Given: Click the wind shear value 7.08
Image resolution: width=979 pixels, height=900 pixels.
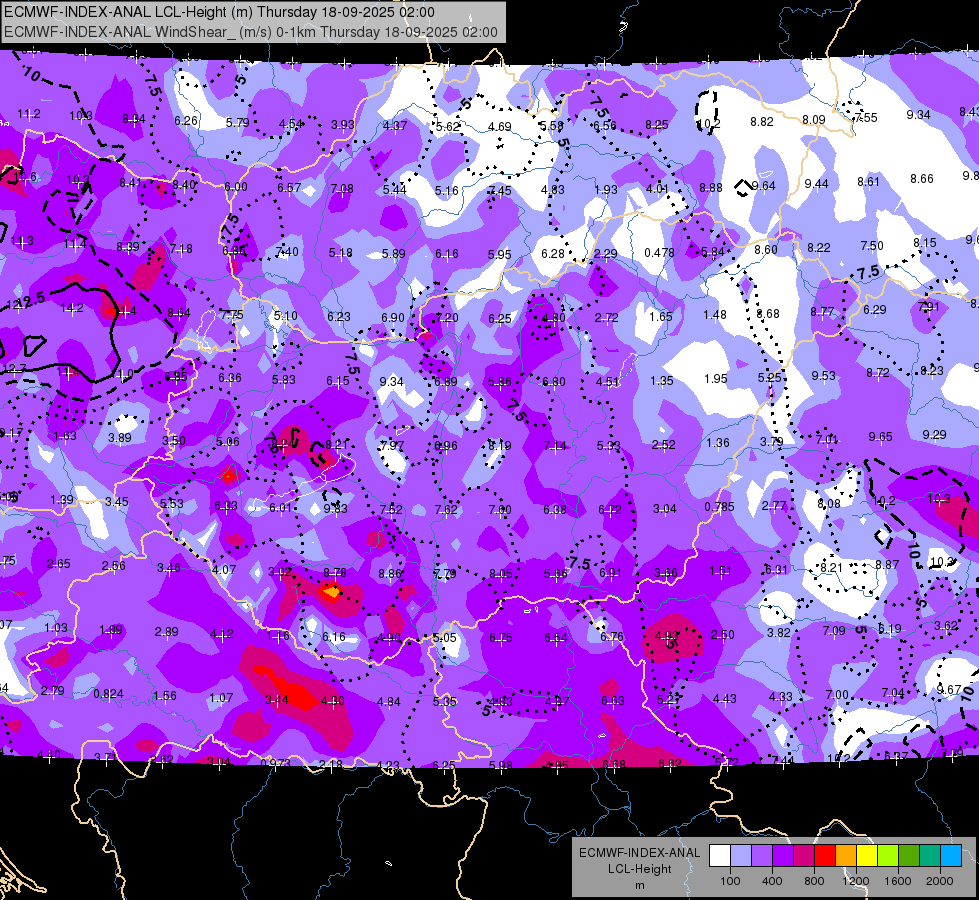Looking at the screenshot, I should pyautogui.click(x=342, y=189).
